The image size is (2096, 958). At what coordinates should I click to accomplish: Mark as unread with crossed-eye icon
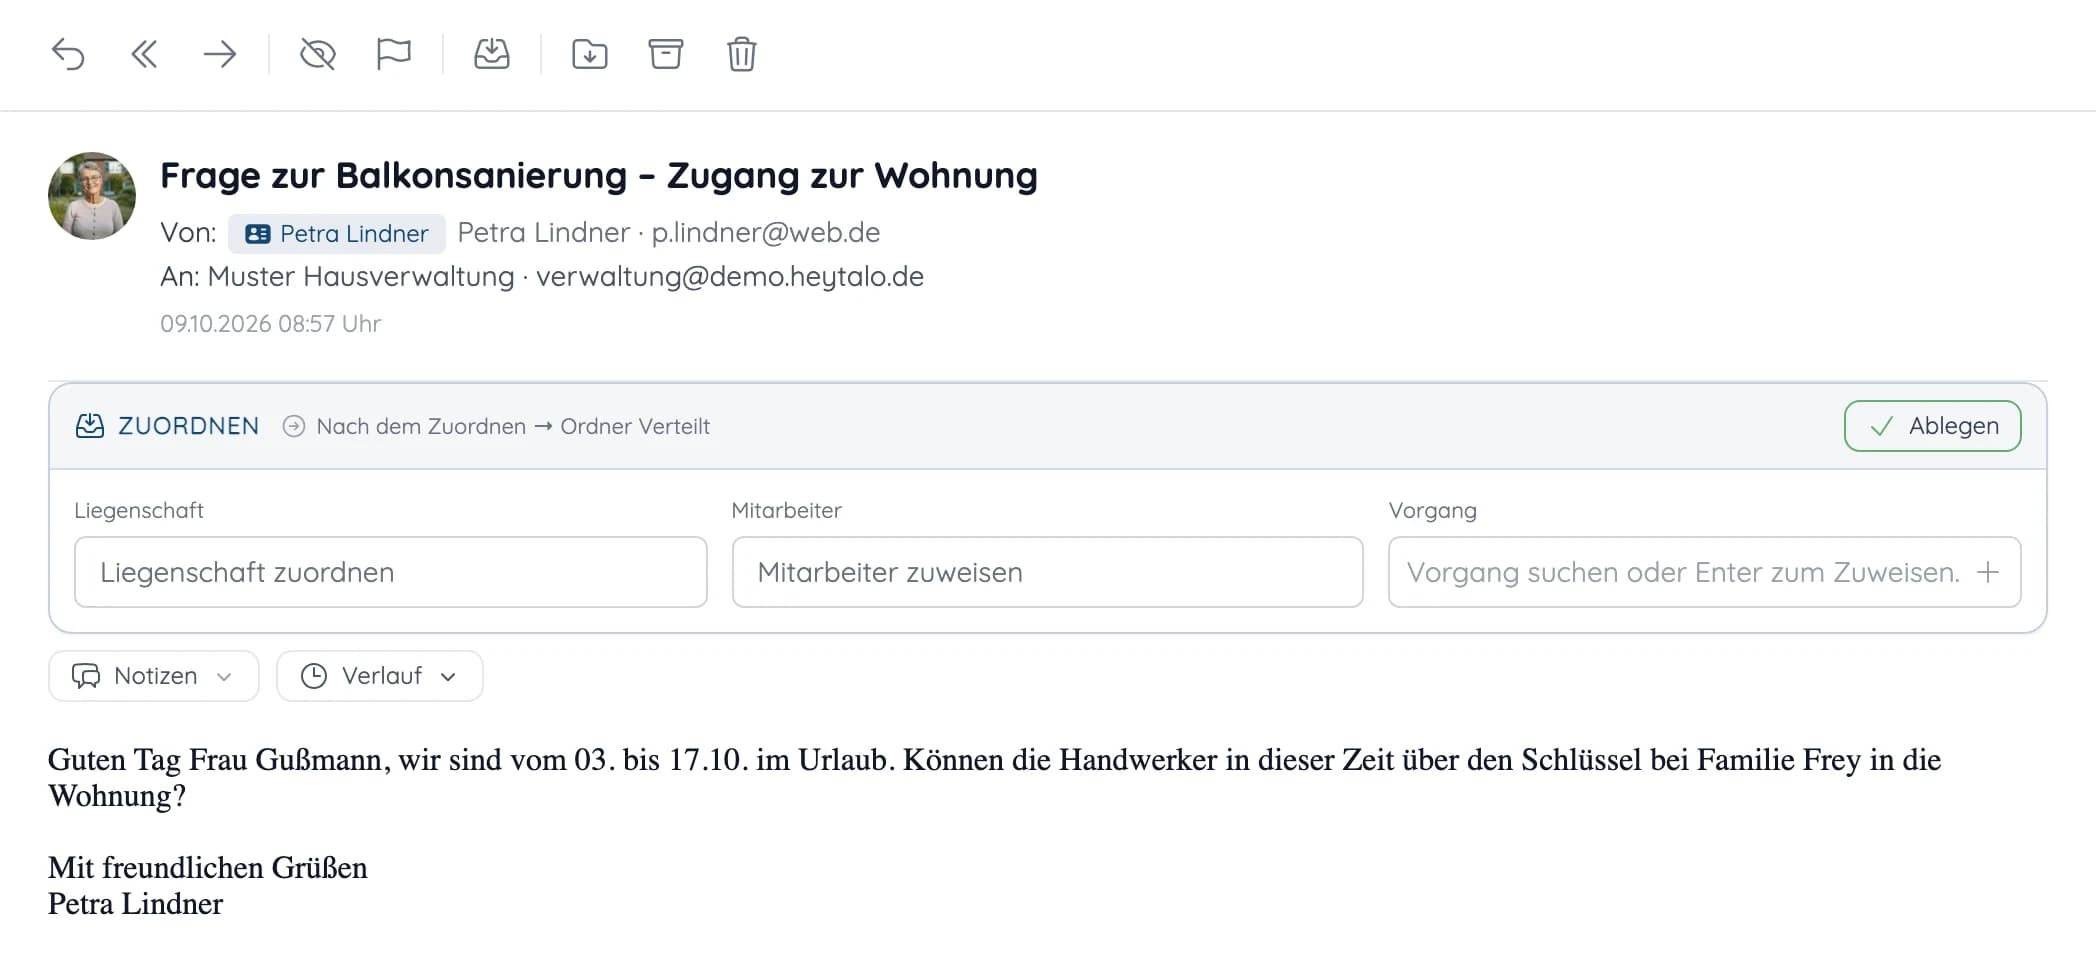318,54
